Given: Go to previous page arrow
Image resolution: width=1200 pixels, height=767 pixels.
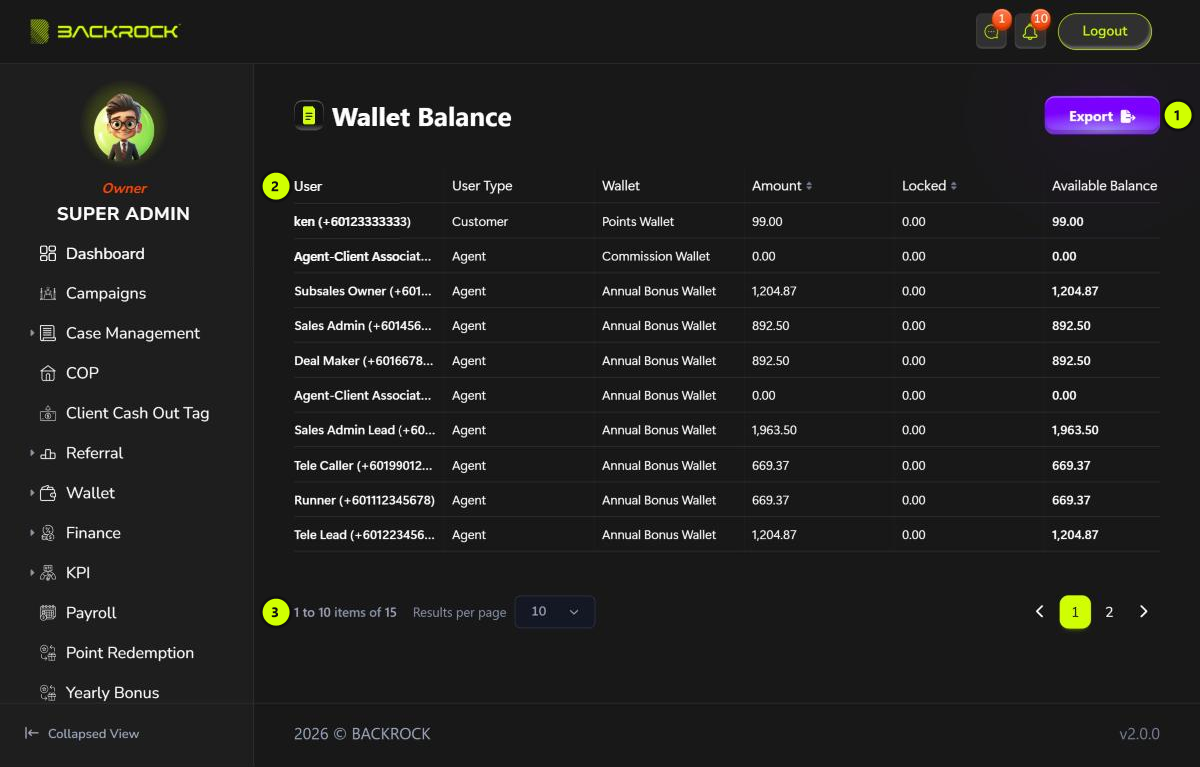Looking at the screenshot, I should [1040, 612].
